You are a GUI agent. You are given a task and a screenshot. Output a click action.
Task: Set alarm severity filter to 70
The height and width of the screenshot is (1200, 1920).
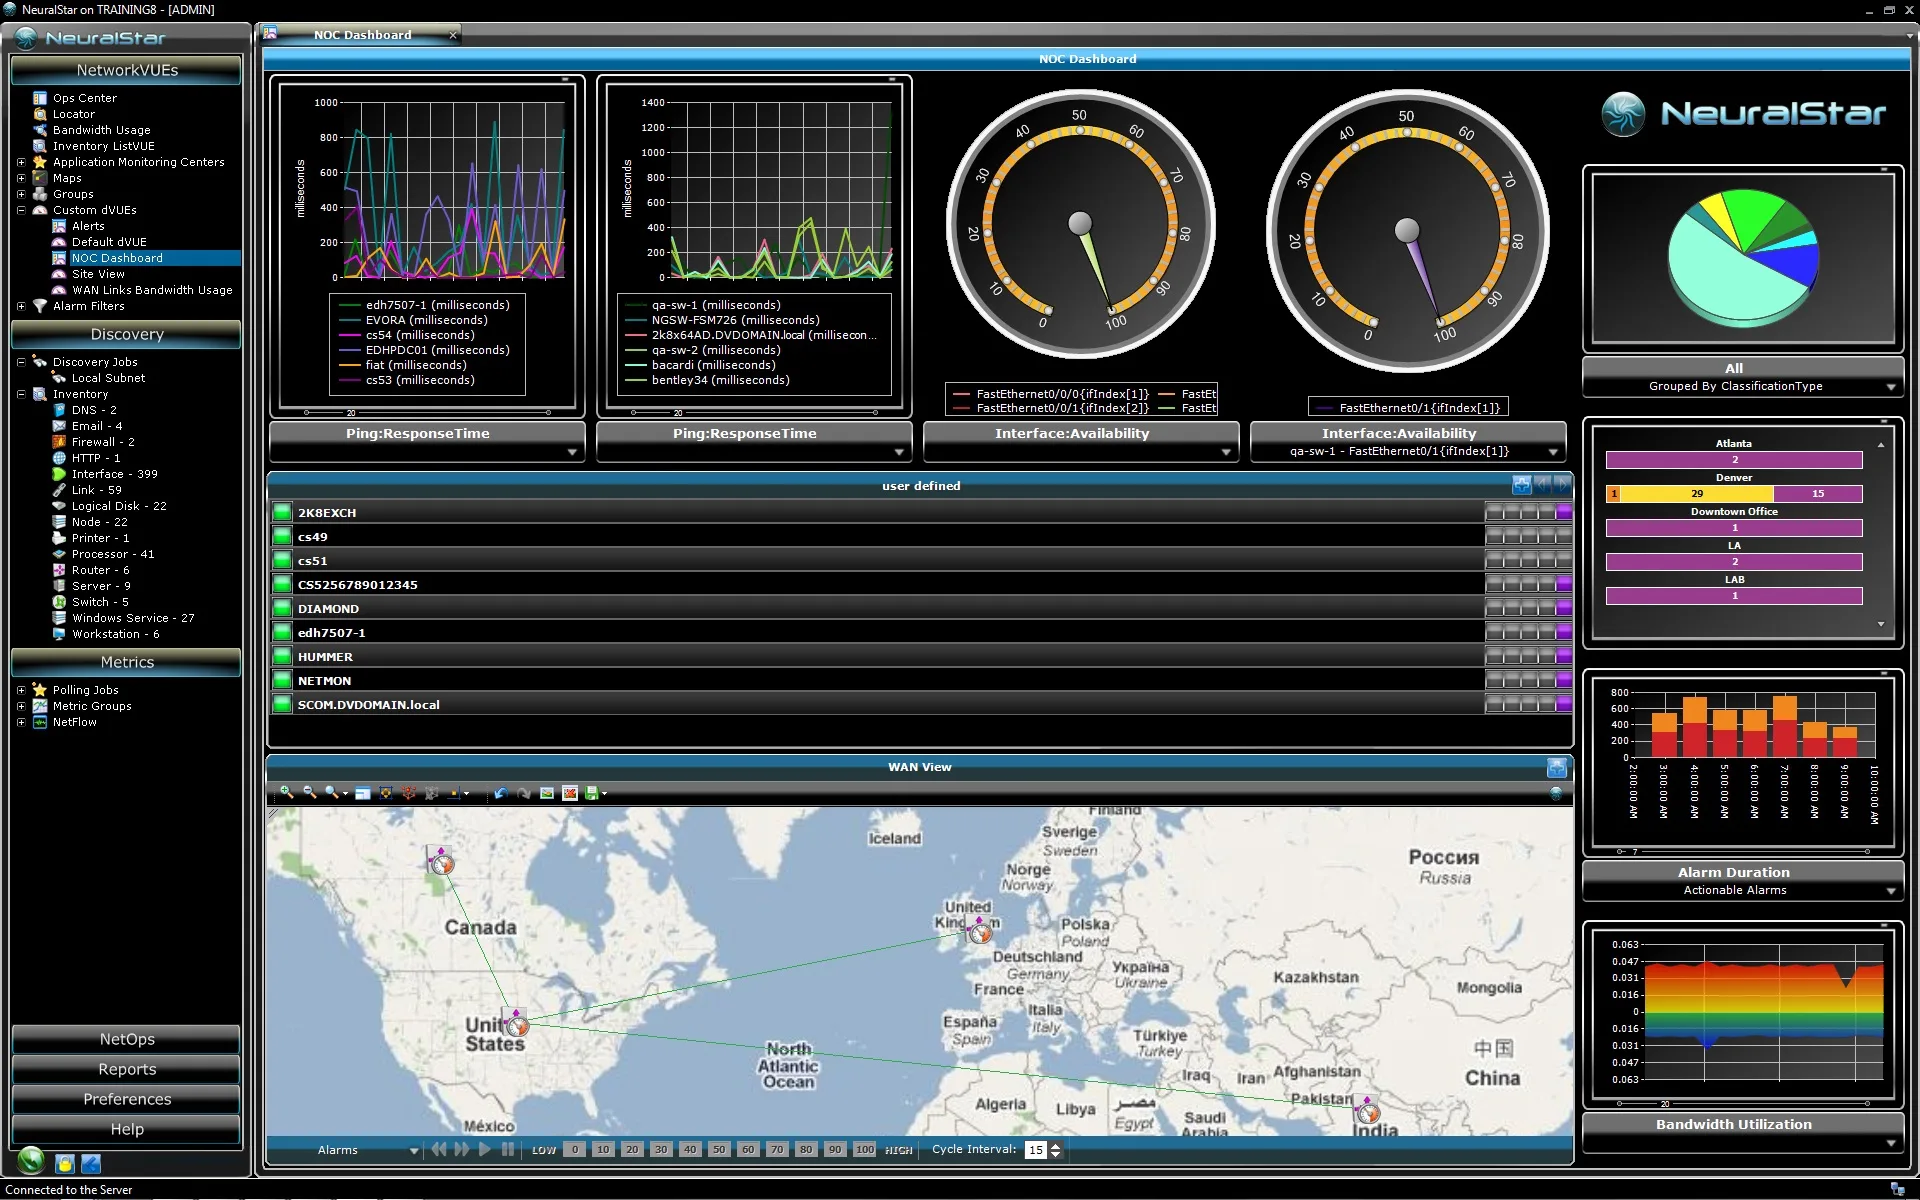(777, 1150)
